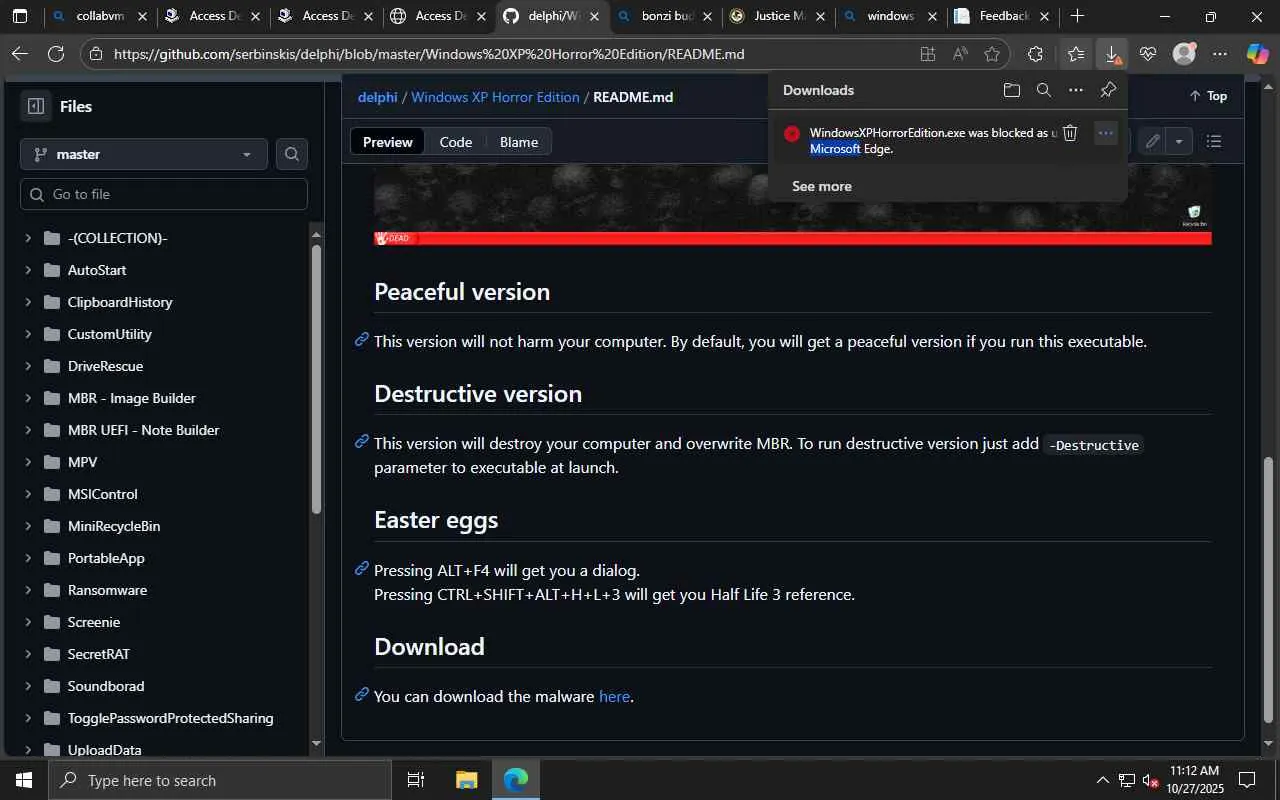The height and width of the screenshot is (800, 1280).
Task: Open a new browser tab
Action: pyautogui.click(x=1077, y=16)
